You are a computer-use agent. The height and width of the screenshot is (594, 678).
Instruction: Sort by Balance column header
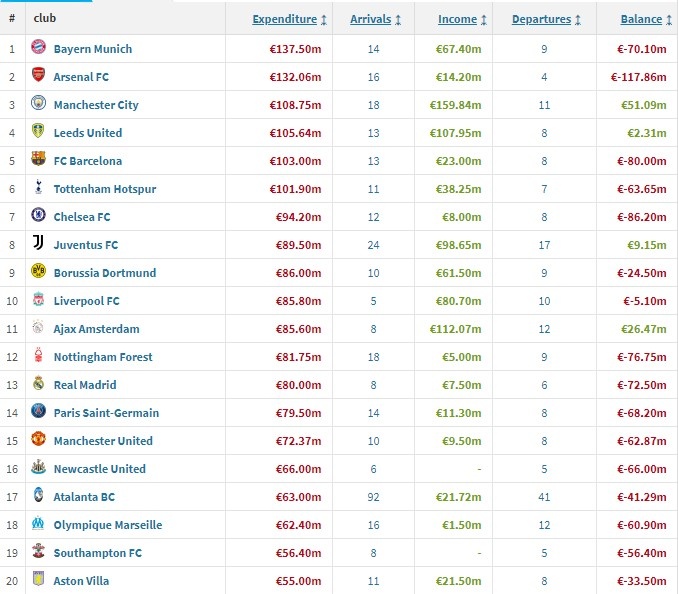[641, 19]
